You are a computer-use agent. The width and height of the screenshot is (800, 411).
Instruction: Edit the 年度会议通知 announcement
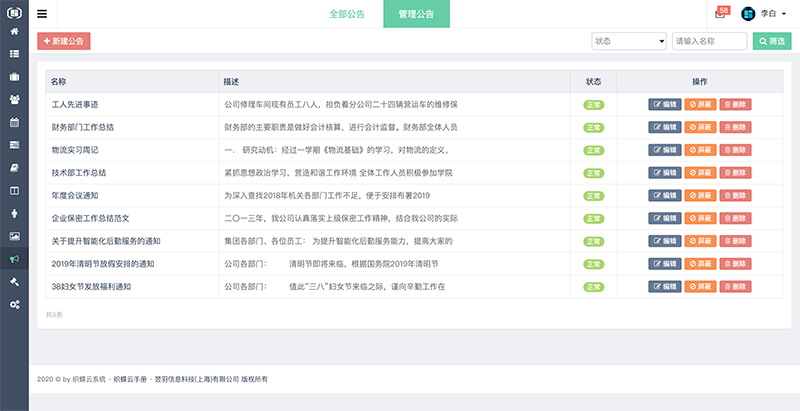click(665, 195)
